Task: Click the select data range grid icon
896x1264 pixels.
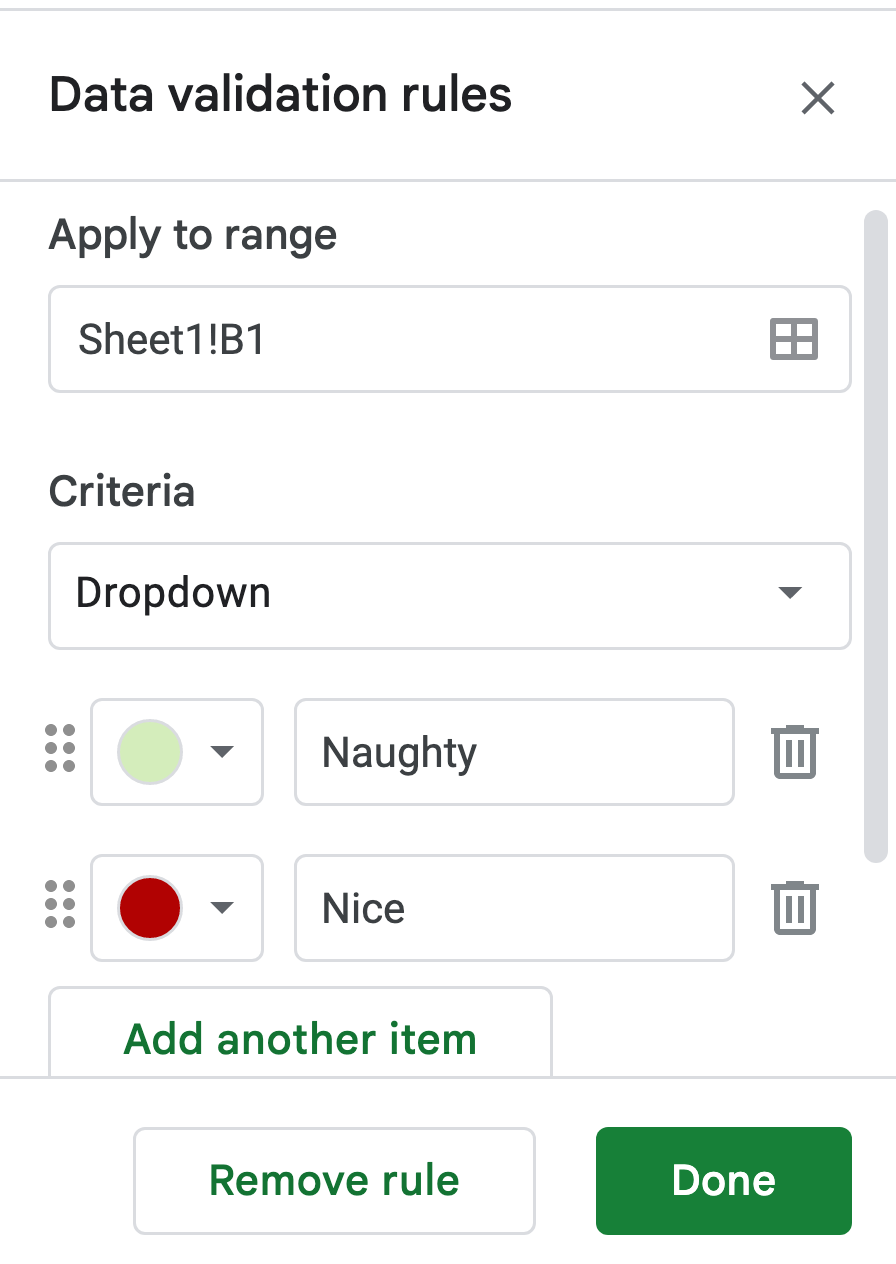Action: pos(794,339)
